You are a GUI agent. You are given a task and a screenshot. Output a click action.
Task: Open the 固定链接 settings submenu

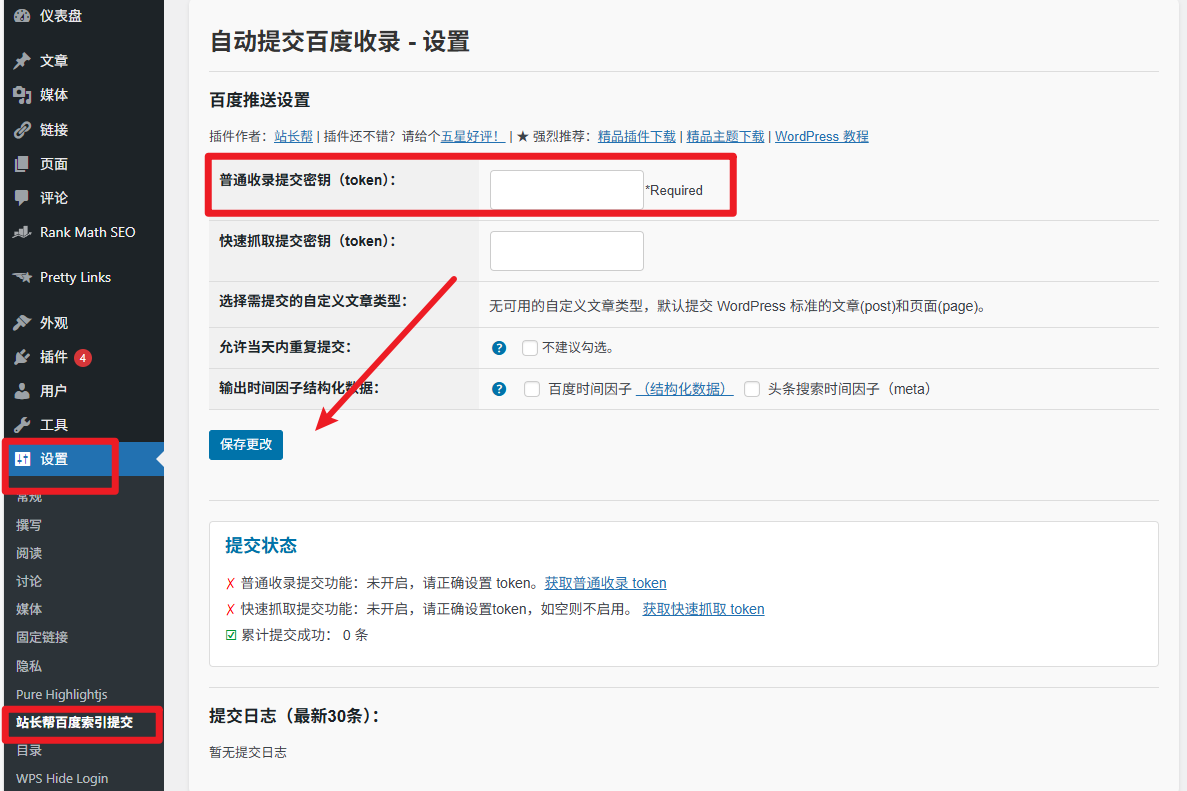click(x=42, y=637)
